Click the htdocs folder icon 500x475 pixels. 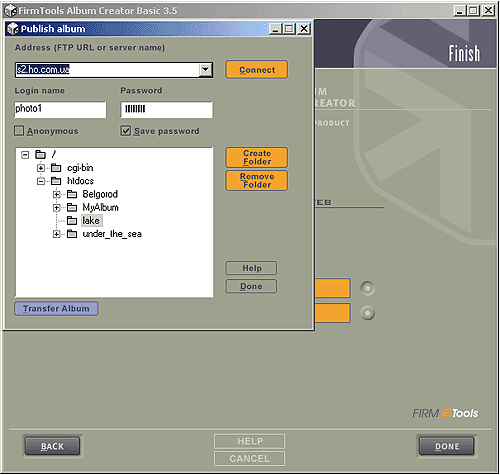click(56, 181)
